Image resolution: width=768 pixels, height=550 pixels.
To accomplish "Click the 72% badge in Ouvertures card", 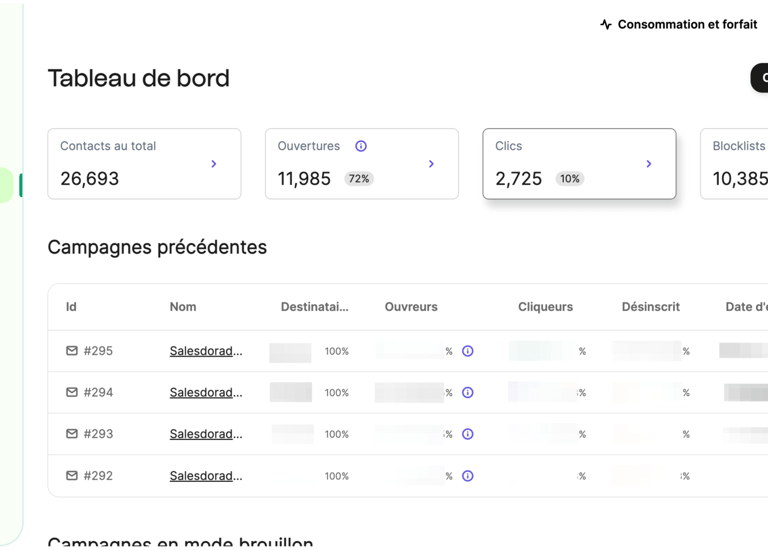I will point(359,179).
